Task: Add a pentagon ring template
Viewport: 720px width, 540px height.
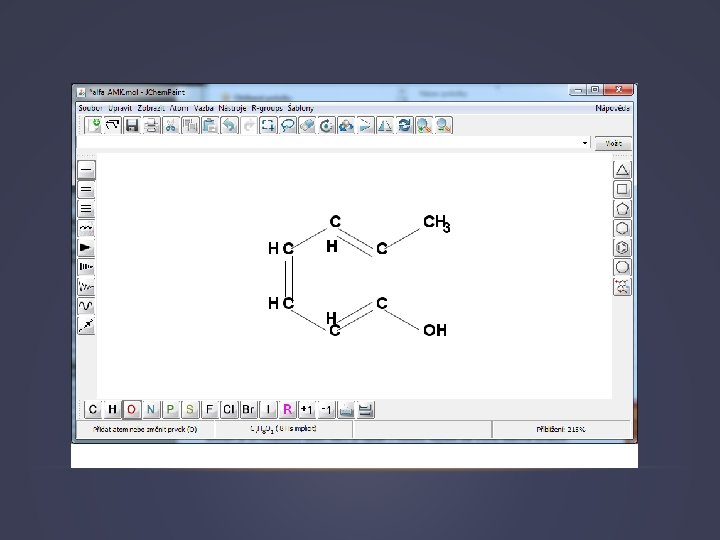Action: click(622, 209)
